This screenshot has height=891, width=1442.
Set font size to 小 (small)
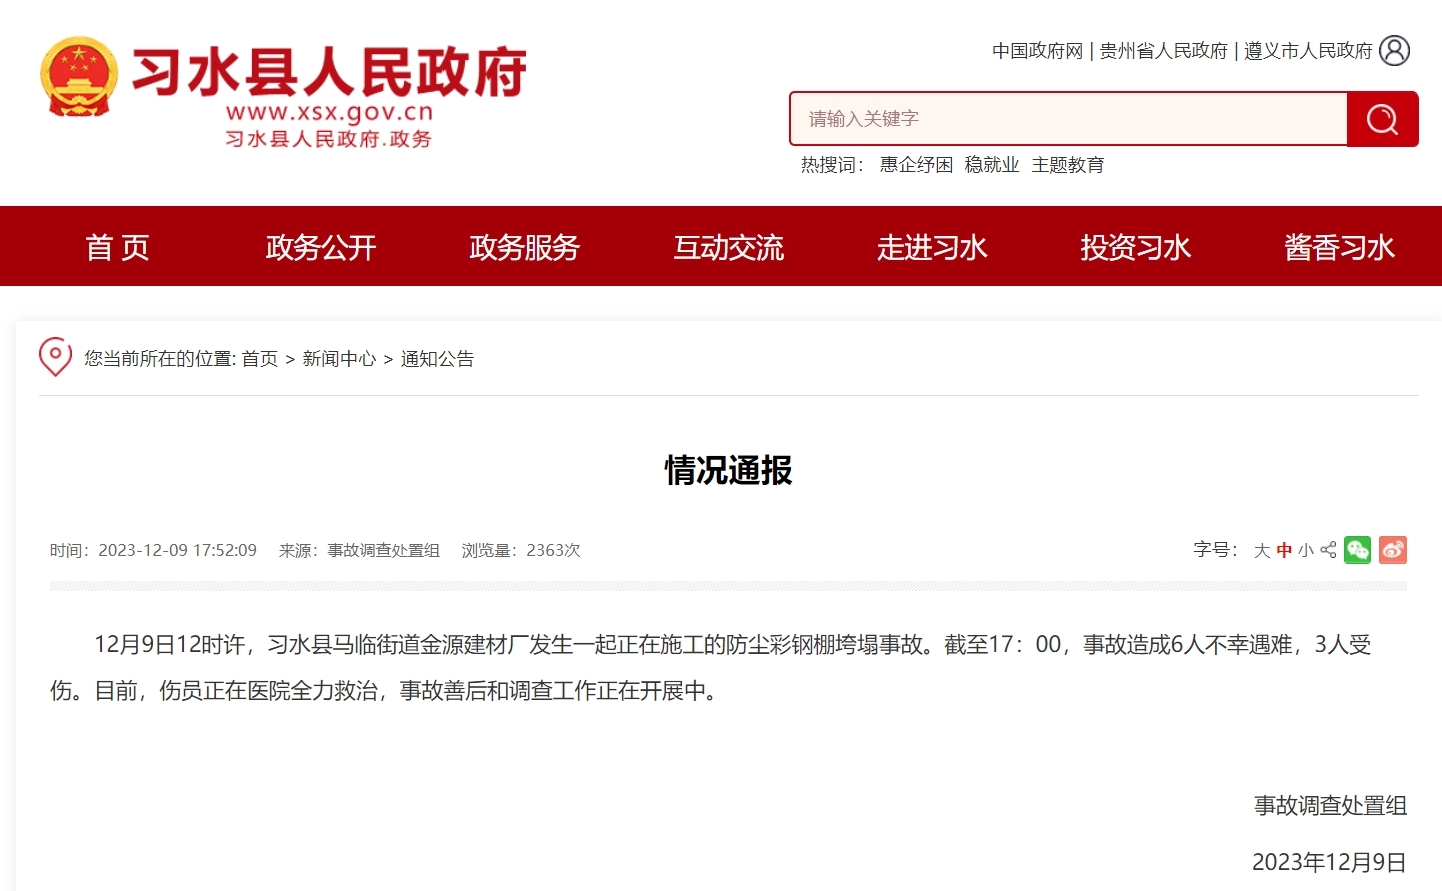tap(1306, 551)
